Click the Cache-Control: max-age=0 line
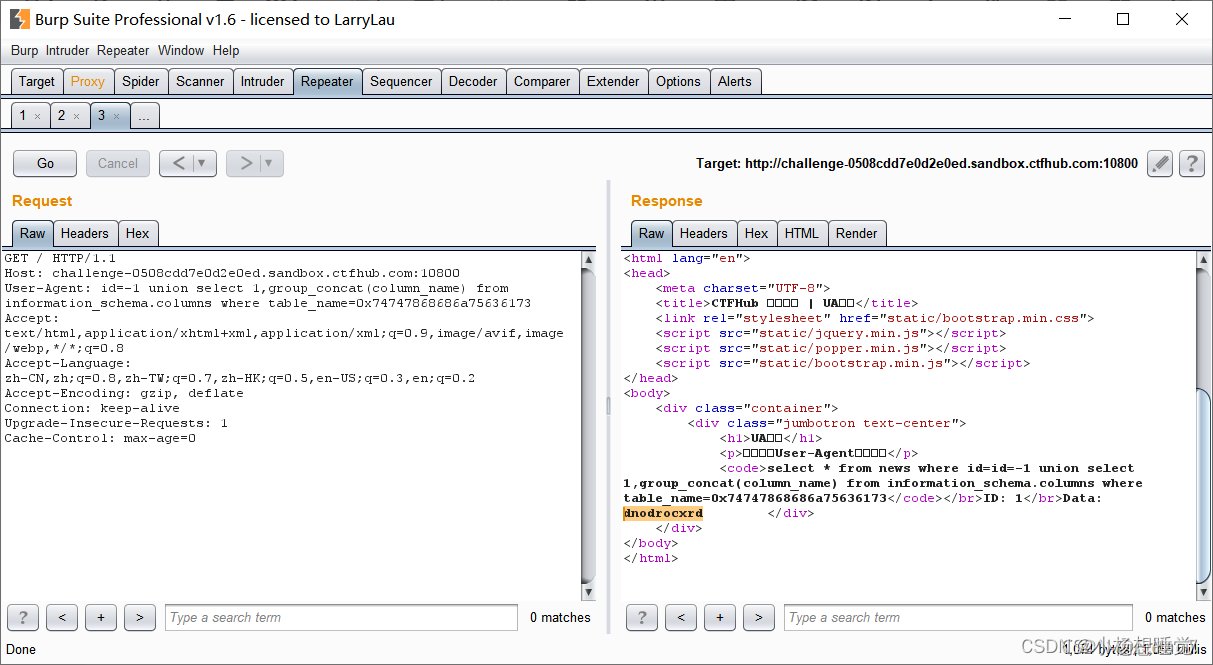 (100, 438)
